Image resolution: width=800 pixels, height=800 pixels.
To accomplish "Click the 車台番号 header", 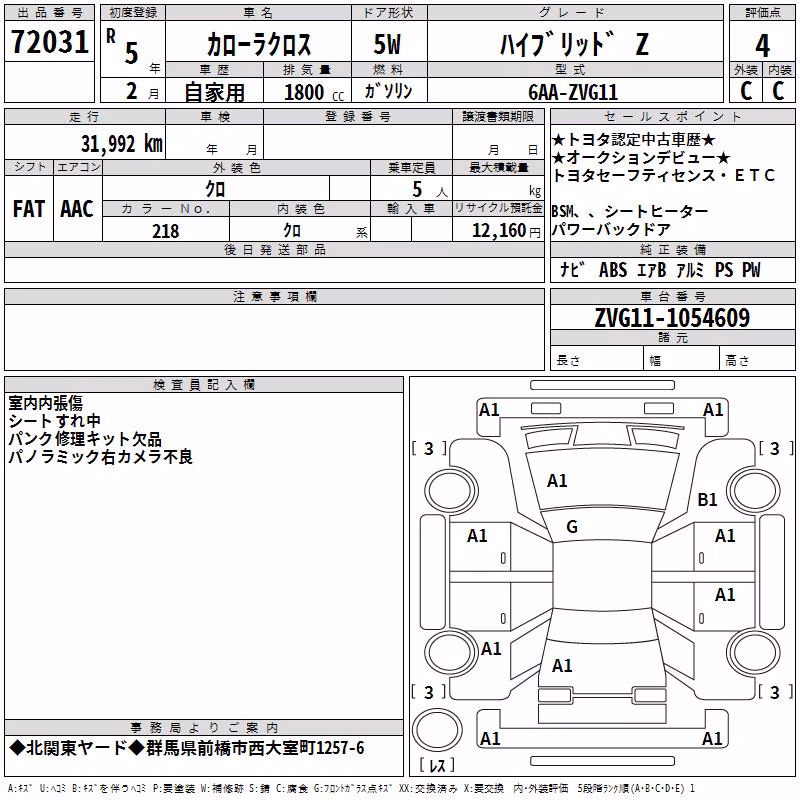I will click(672, 296).
